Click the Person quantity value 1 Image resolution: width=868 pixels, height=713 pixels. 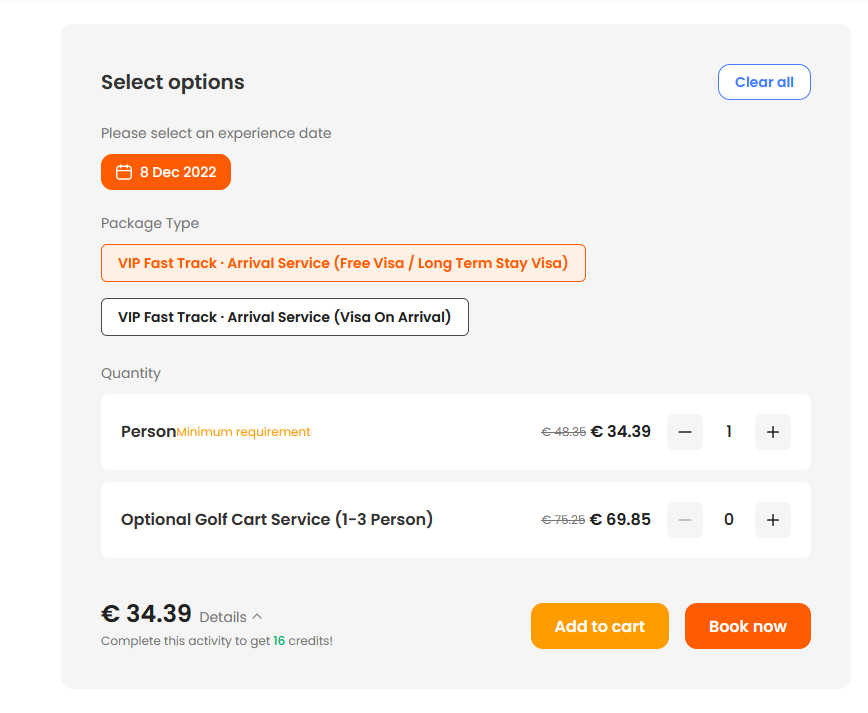click(729, 432)
